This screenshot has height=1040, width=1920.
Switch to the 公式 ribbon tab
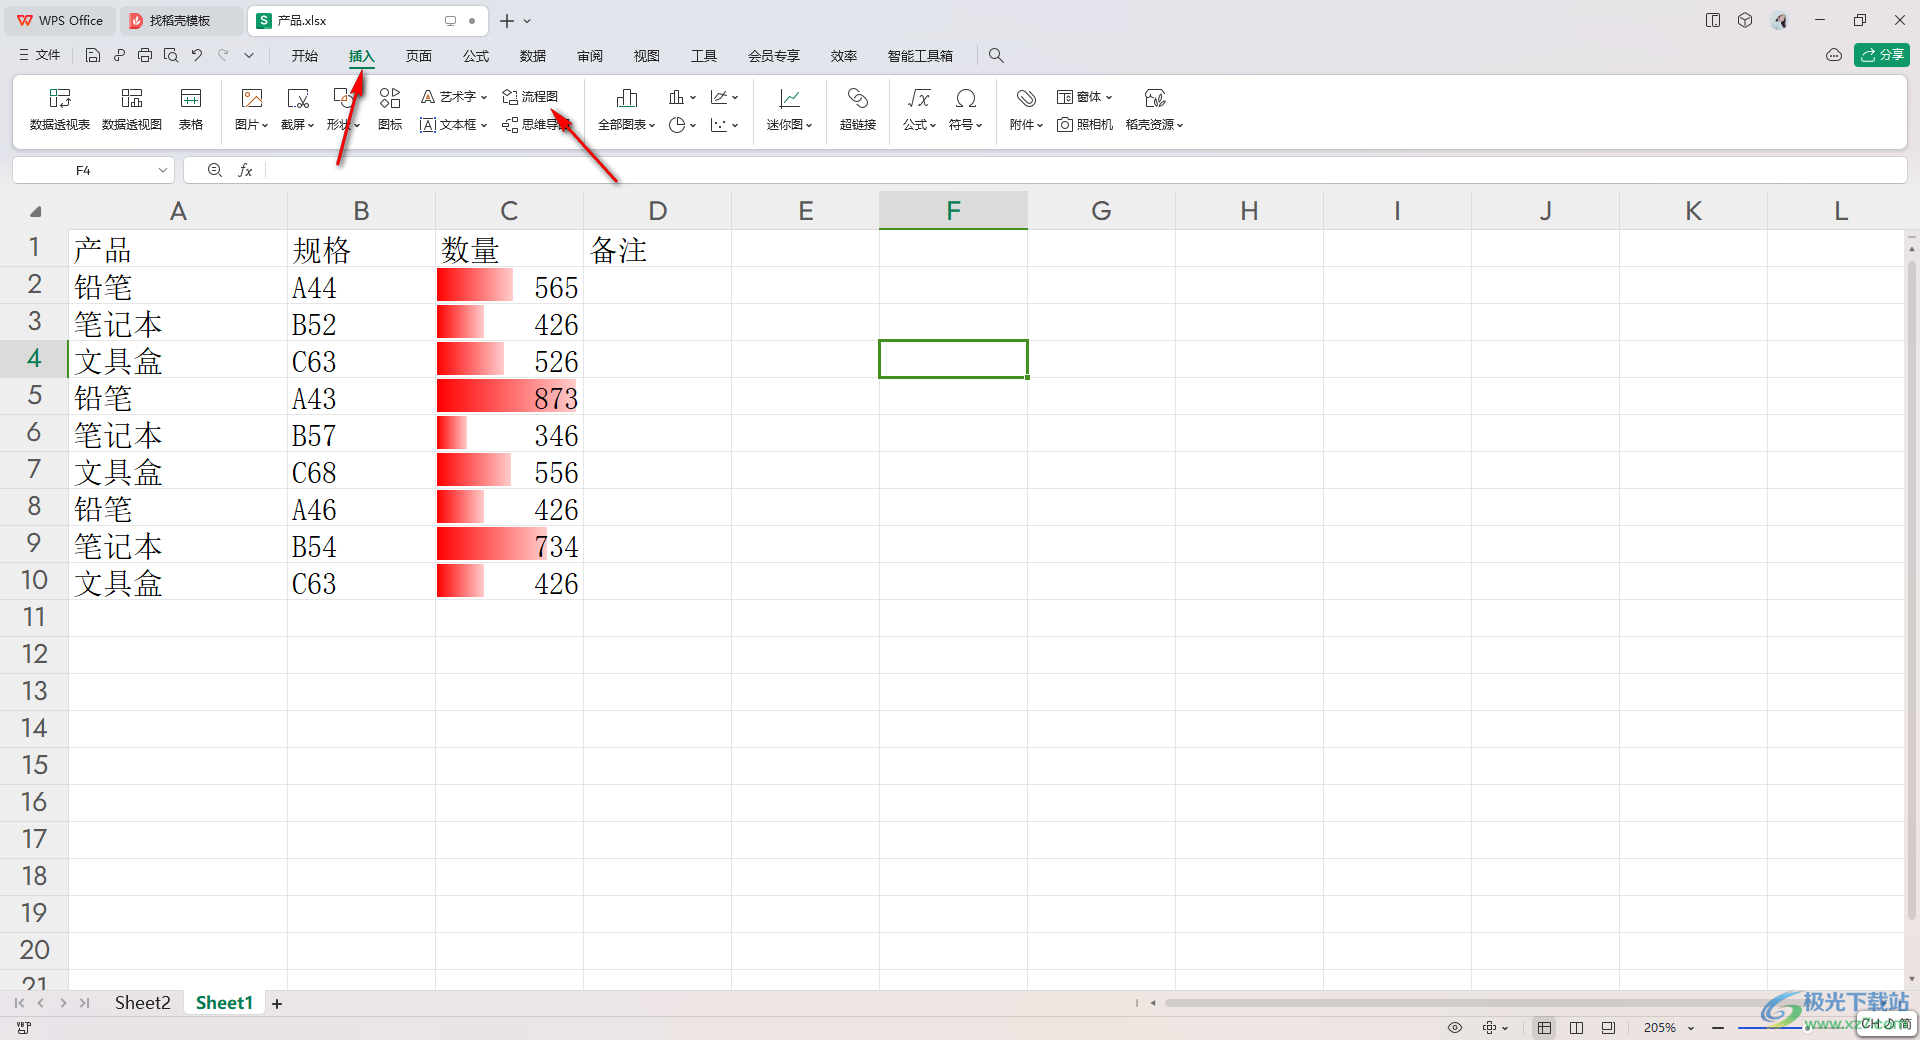tap(476, 56)
